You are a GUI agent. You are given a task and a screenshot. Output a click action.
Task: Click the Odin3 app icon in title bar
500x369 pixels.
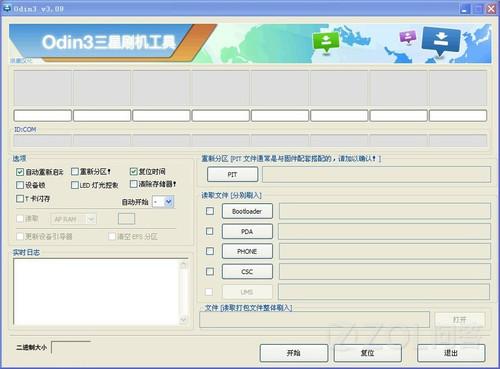coord(6,8)
